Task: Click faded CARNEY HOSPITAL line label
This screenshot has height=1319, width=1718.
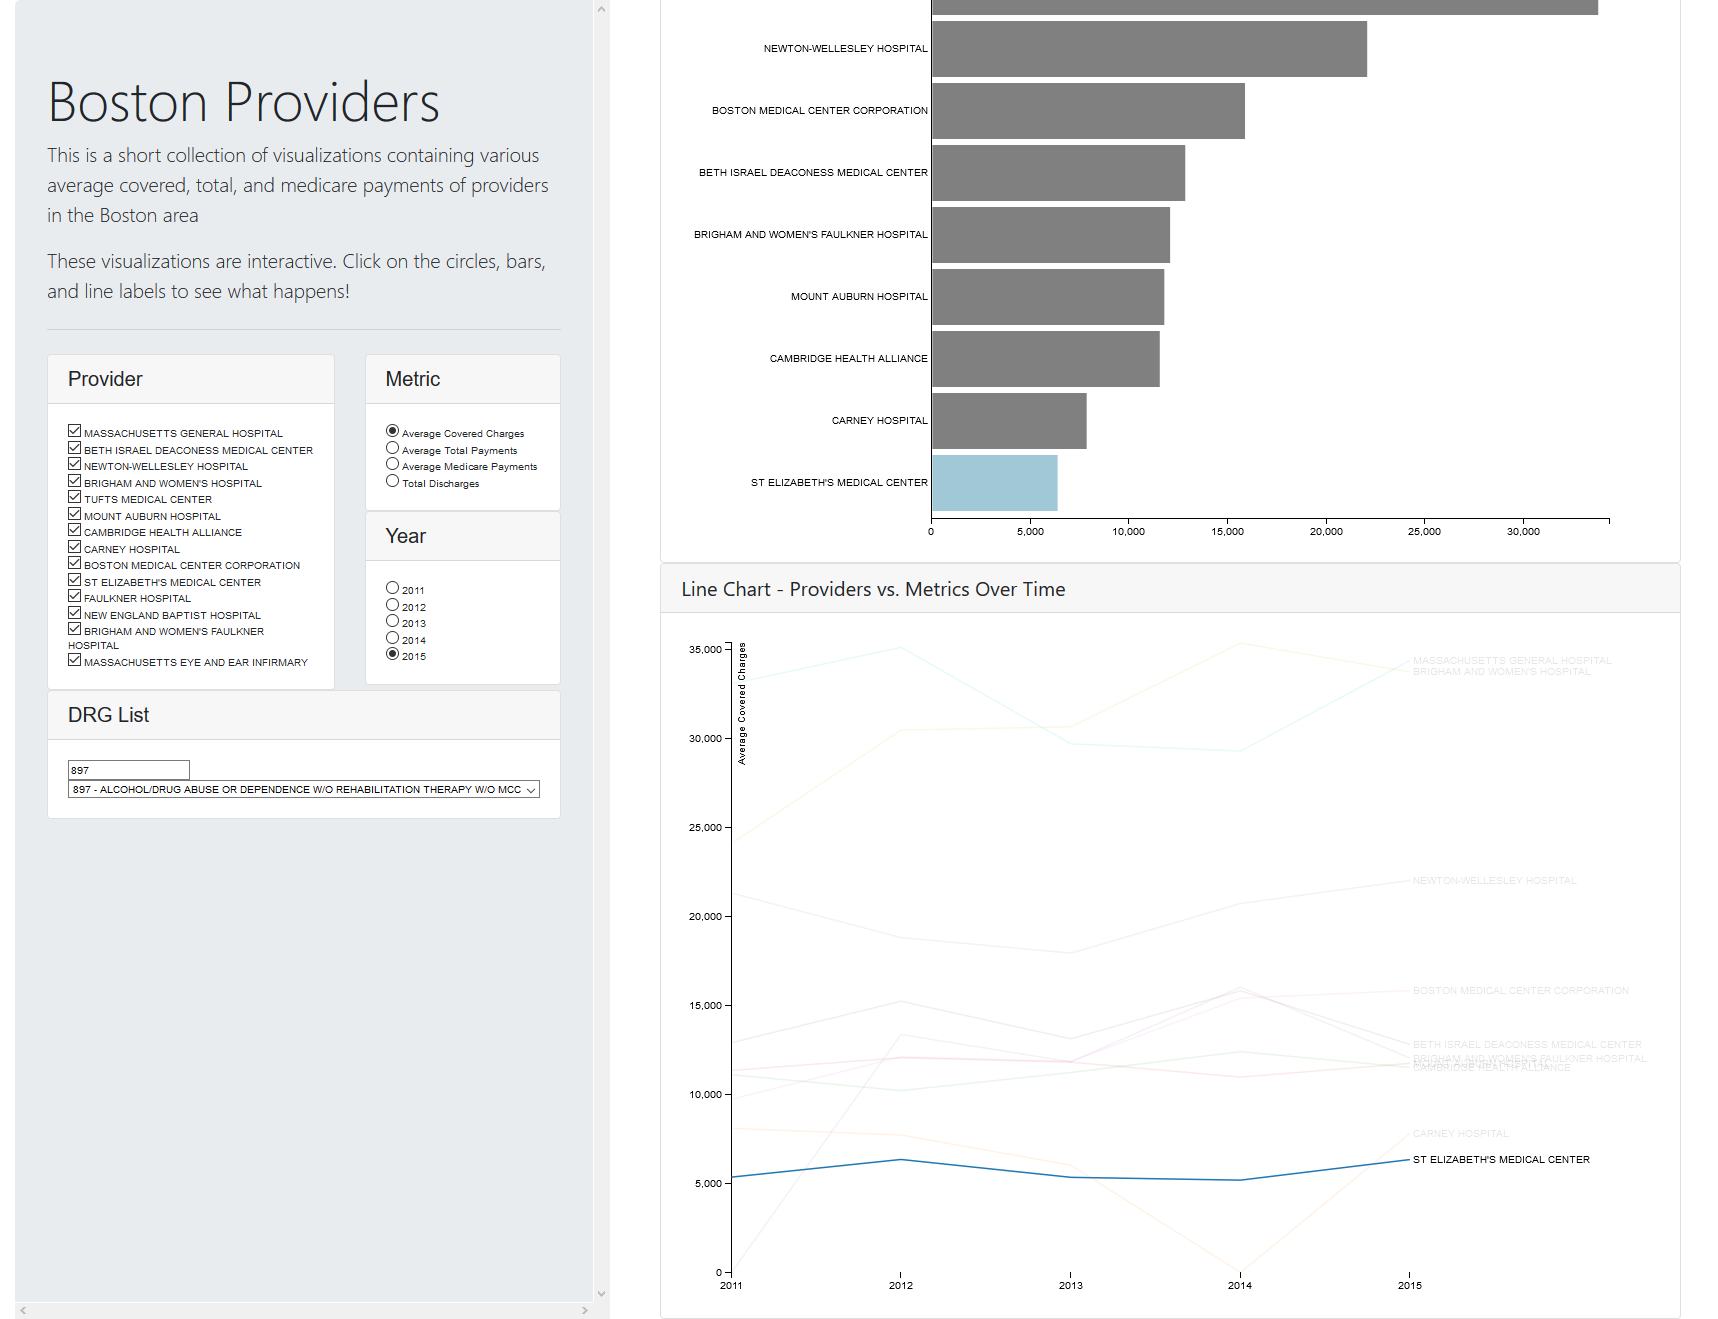Action: point(1461,1134)
